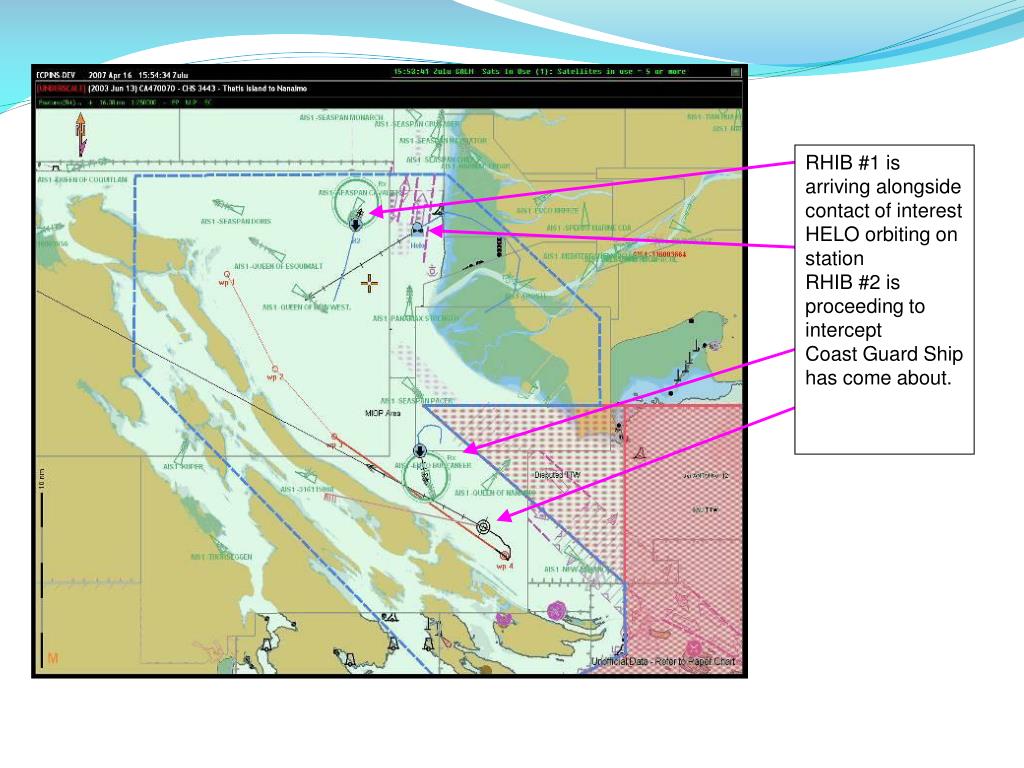
Task: Click the 'Disputed TTW' chart label
Action: [557, 475]
